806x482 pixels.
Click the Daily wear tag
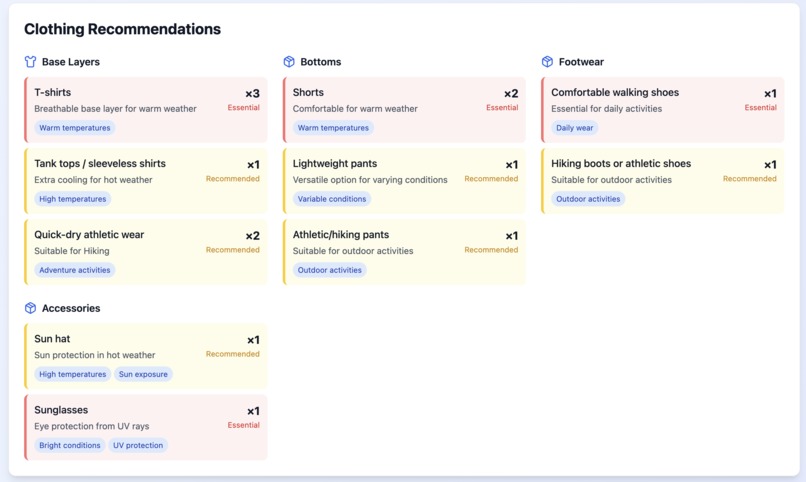[574, 128]
